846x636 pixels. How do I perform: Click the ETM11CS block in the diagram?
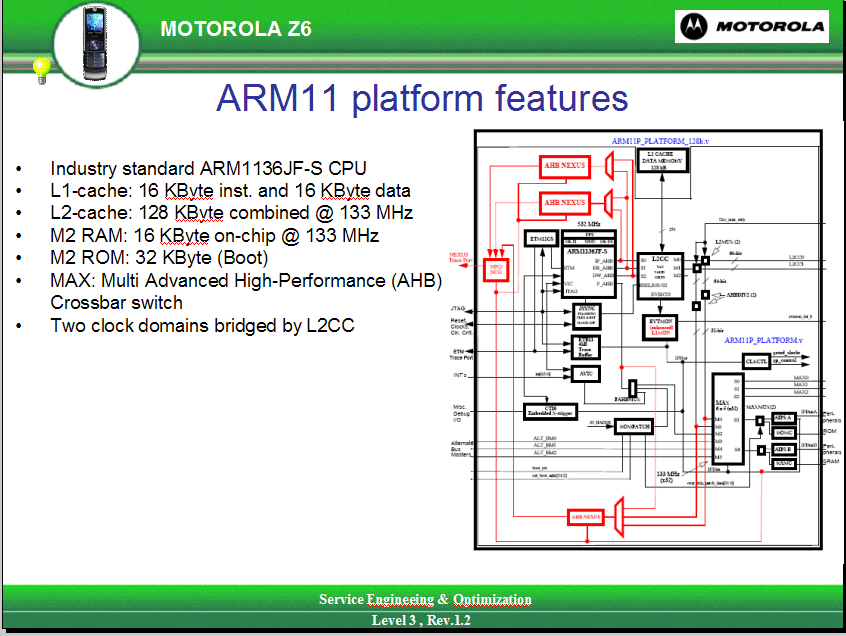541,238
